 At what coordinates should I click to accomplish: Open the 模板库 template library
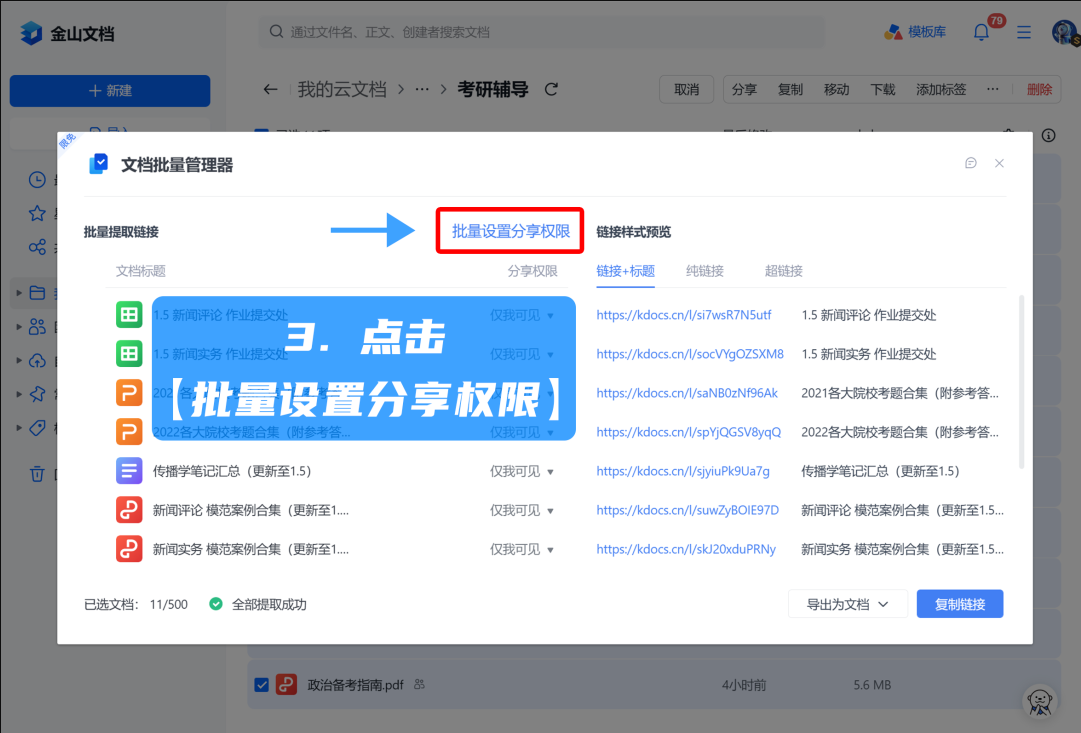(915, 32)
